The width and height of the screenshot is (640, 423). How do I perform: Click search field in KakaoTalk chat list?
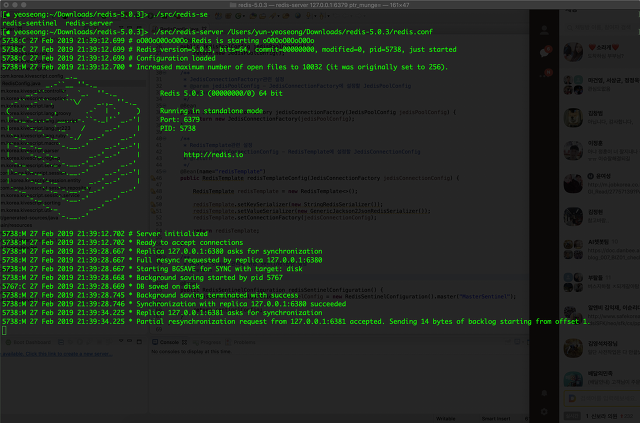pos(602,27)
